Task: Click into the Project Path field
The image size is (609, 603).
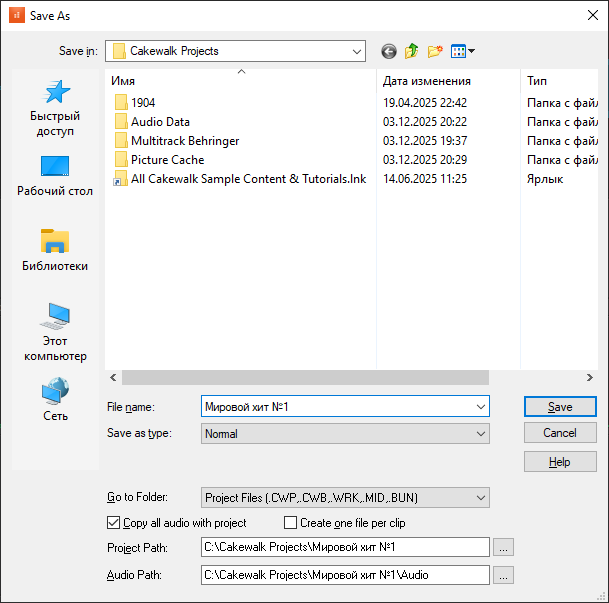Action: (345, 547)
